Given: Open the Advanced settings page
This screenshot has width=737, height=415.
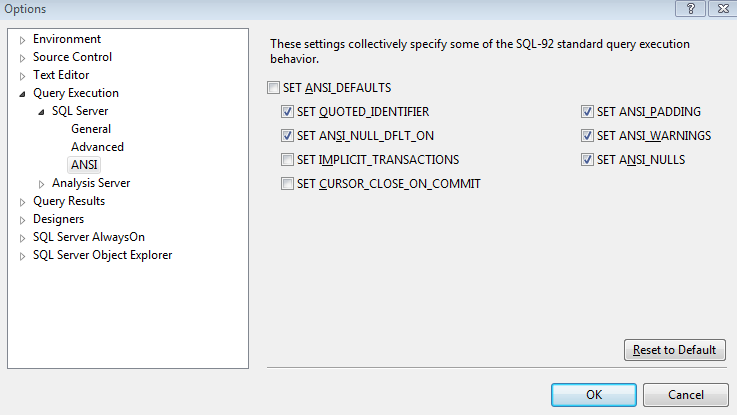Looking at the screenshot, I should coord(97,147).
